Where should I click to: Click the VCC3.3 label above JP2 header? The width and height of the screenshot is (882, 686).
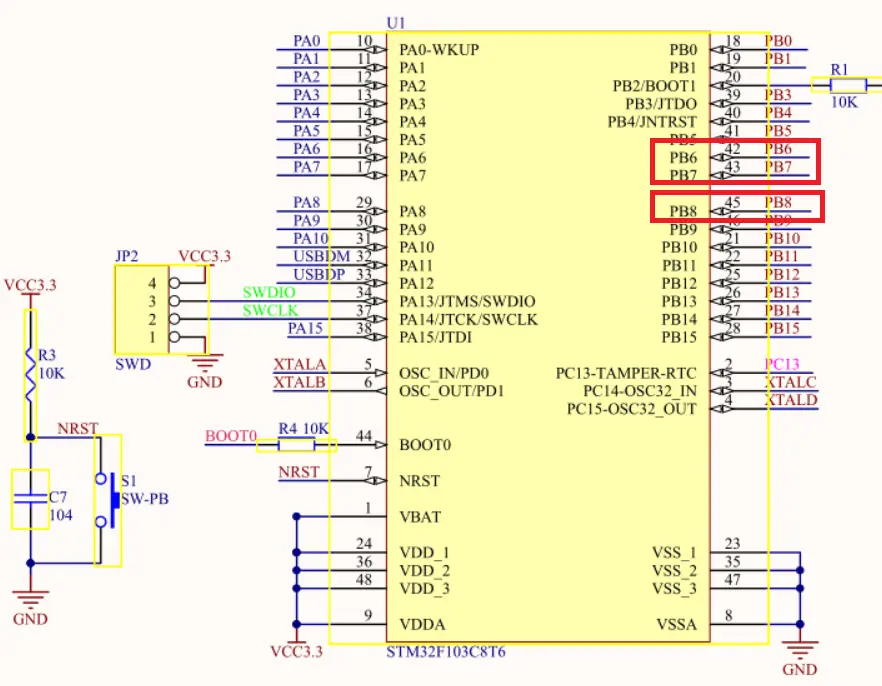(205, 256)
